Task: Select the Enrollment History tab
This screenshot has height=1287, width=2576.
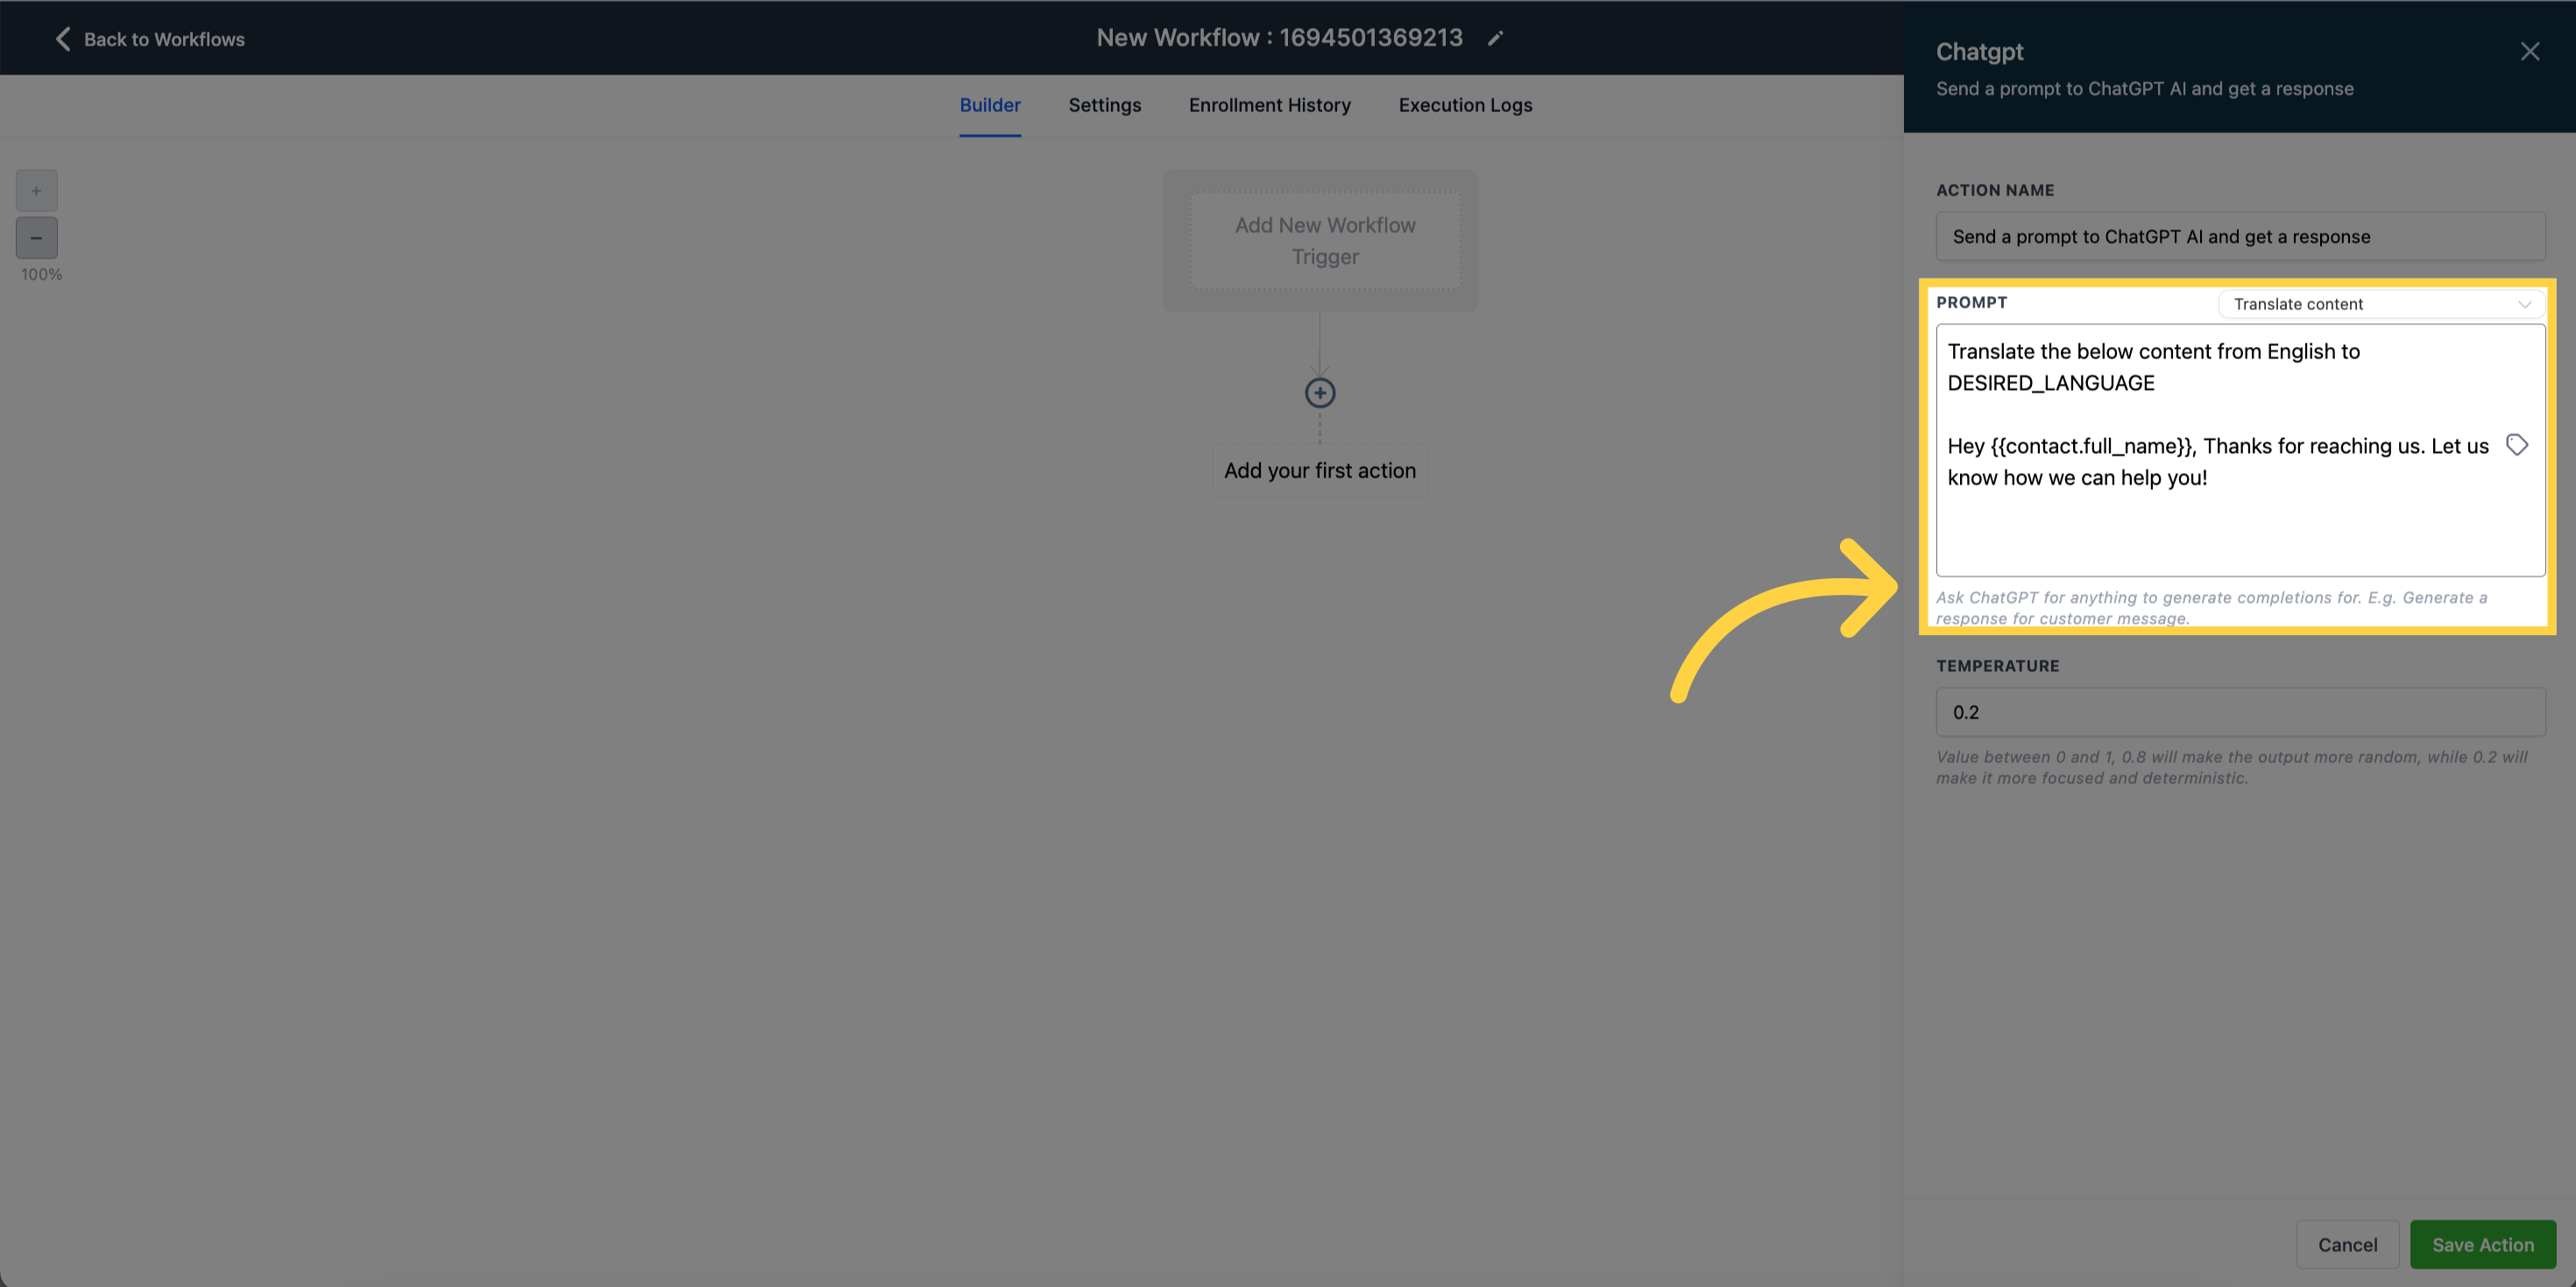Action: pyautogui.click(x=1270, y=105)
